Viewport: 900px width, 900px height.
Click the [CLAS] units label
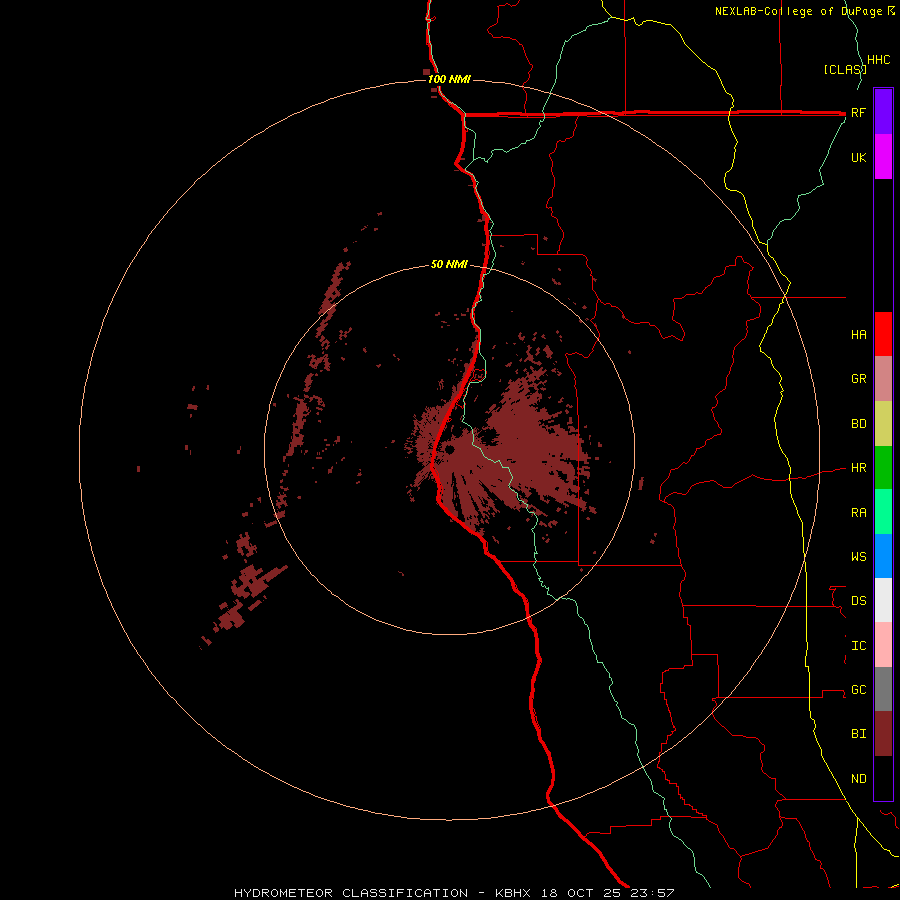[845, 69]
